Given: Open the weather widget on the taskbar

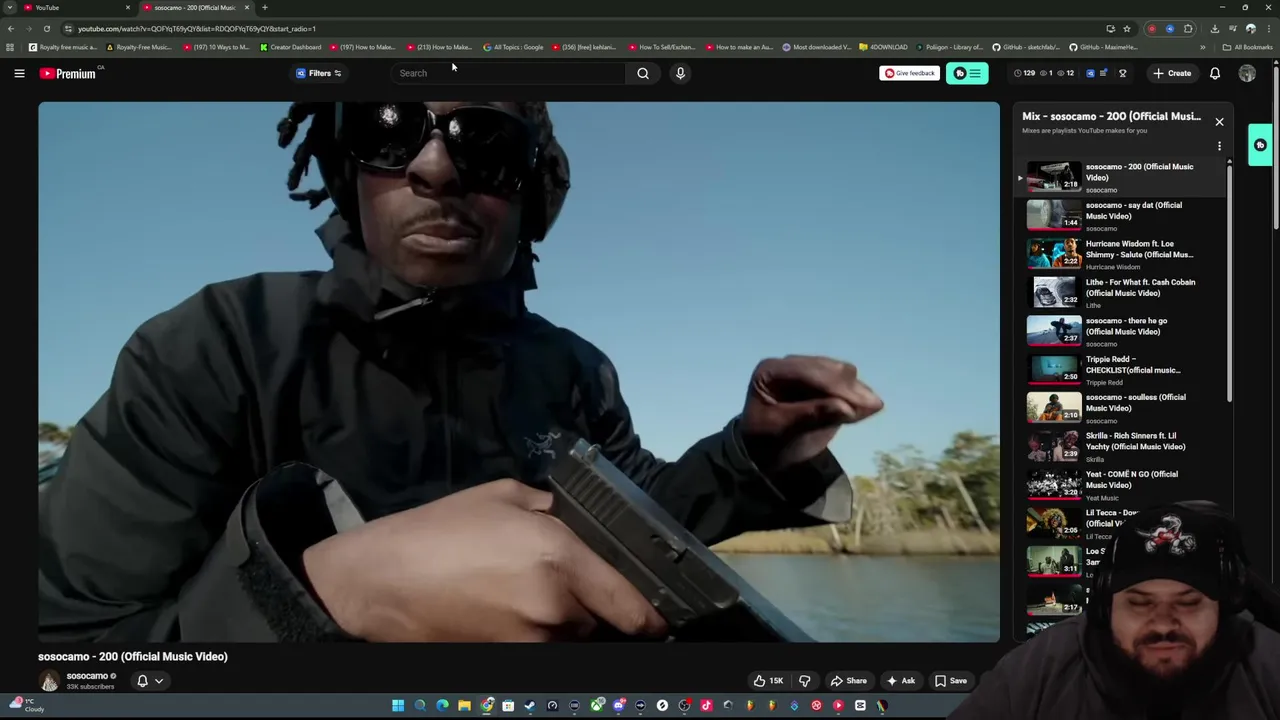Looking at the screenshot, I should click(25, 706).
